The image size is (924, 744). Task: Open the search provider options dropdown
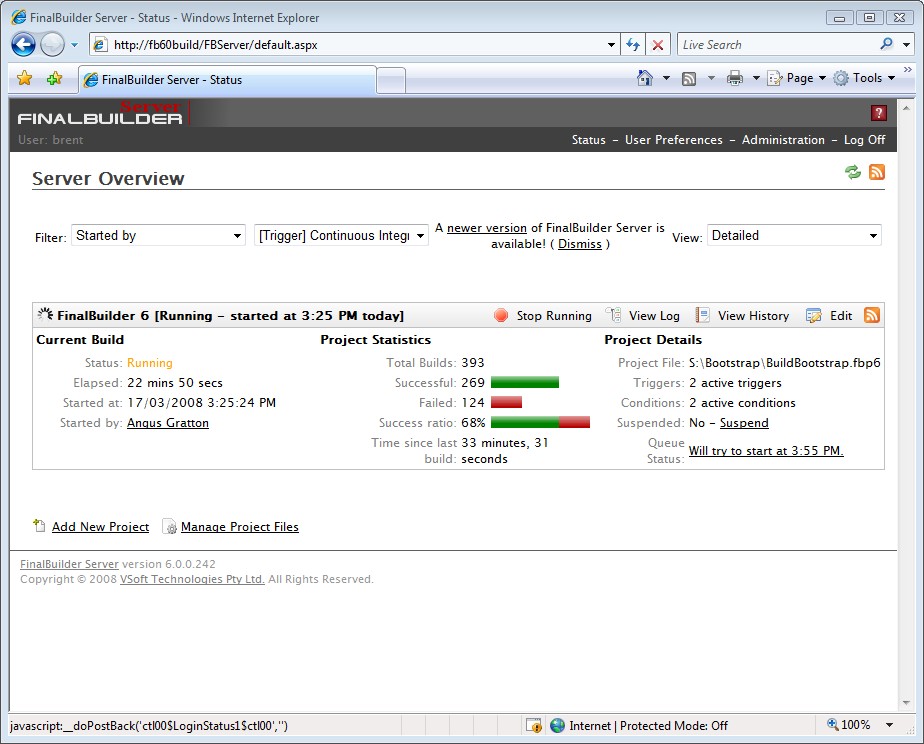906,45
